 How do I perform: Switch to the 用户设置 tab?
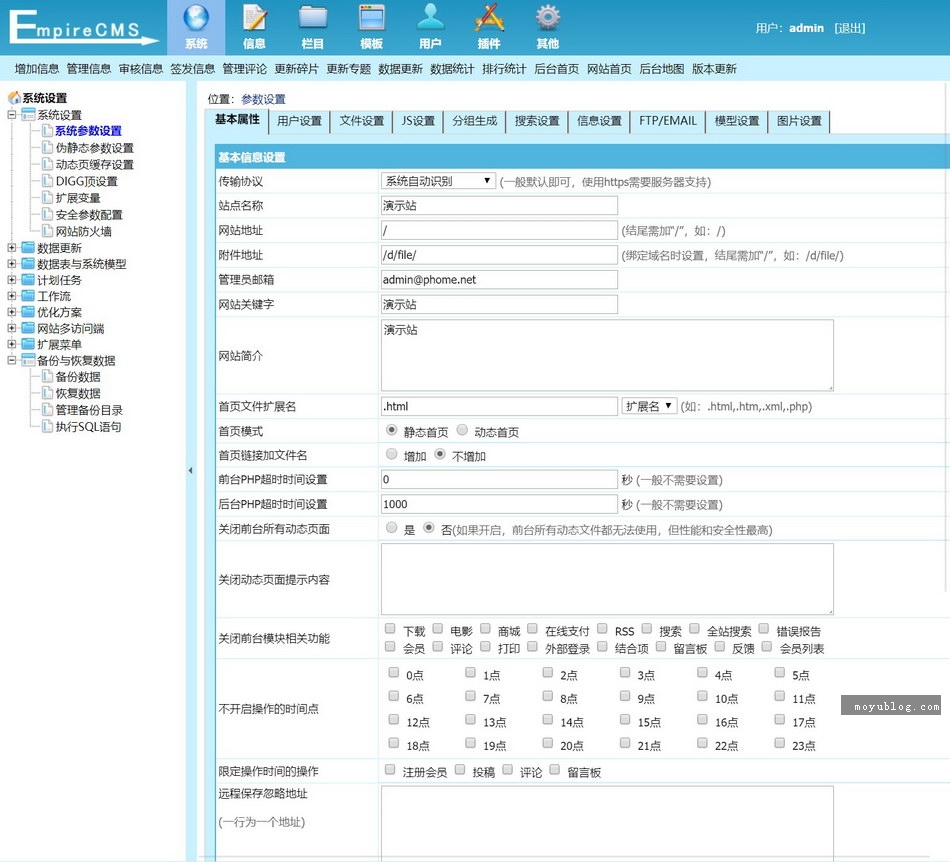point(299,121)
